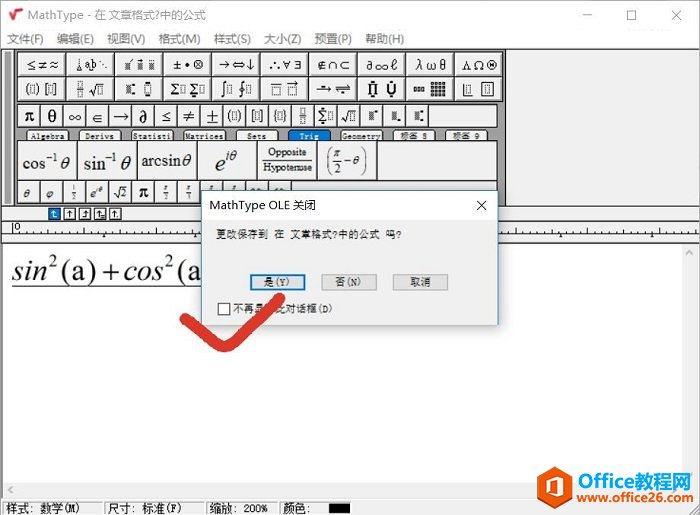Open the 视图(V) menu
The width and height of the screenshot is (700, 515).
(x=126, y=39)
